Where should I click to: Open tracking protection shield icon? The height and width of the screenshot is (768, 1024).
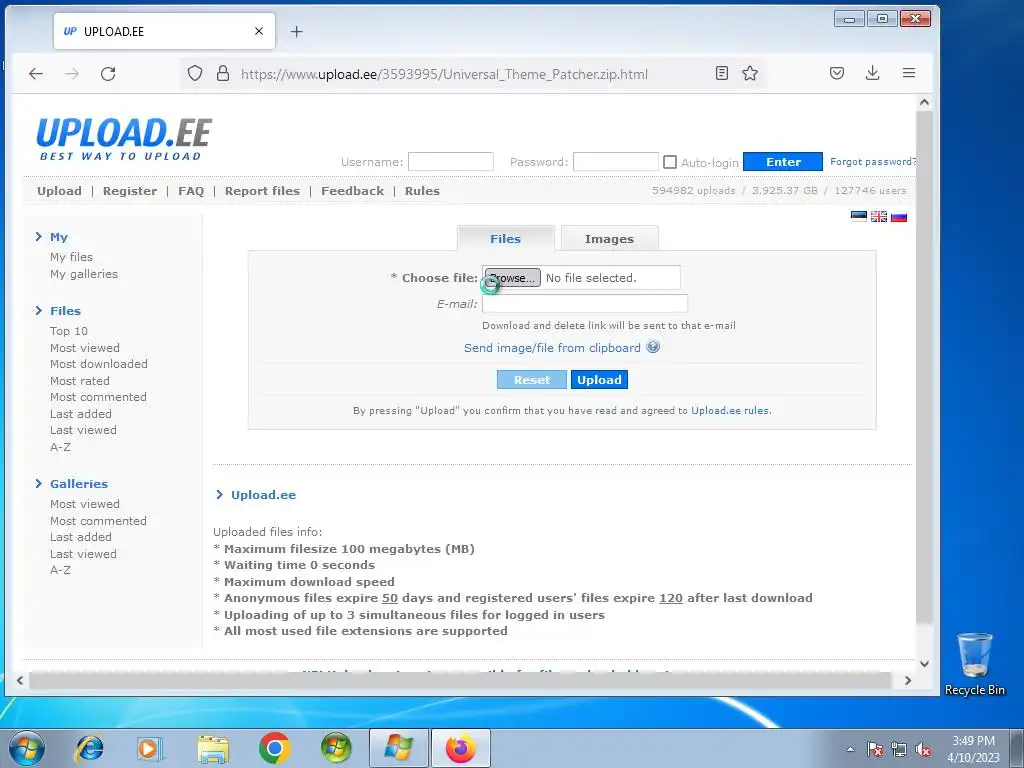pyautogui.click(x=195, y=73)
